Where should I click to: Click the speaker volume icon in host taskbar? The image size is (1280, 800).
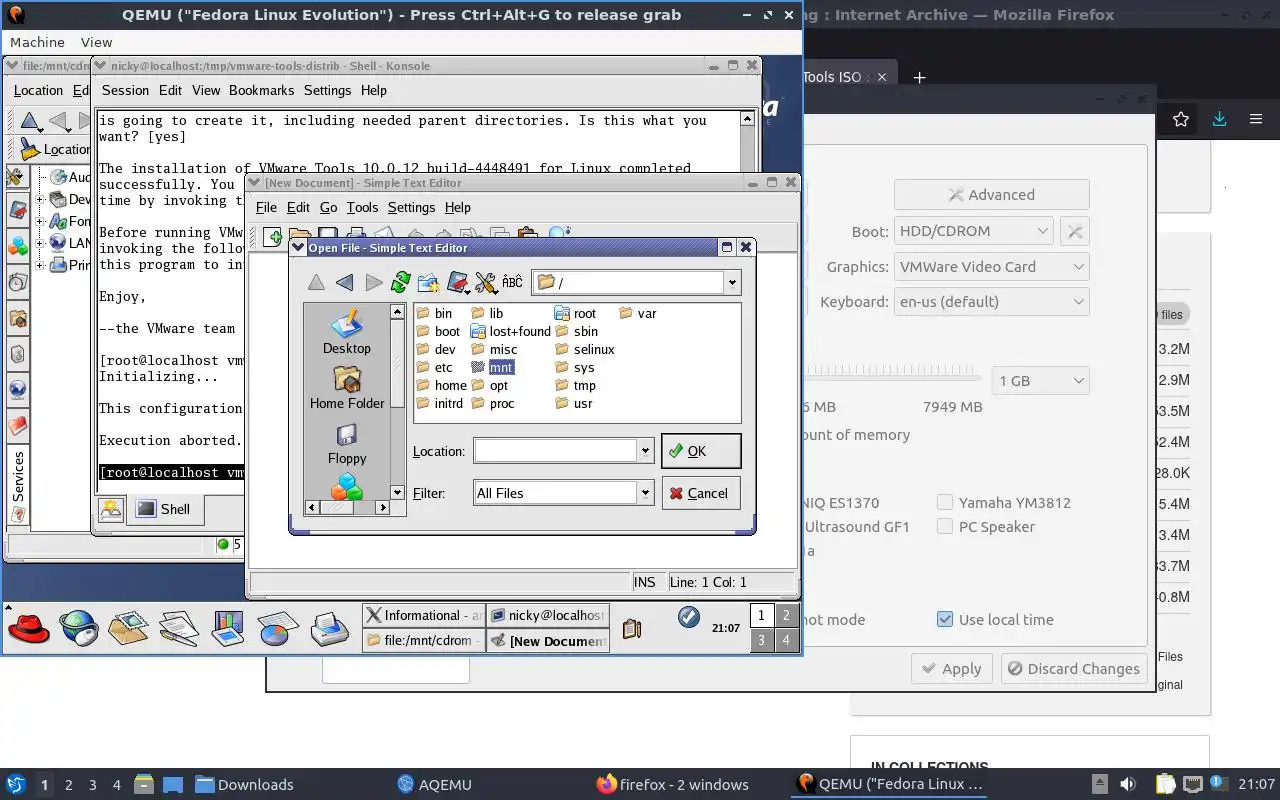click(1128, 784)
